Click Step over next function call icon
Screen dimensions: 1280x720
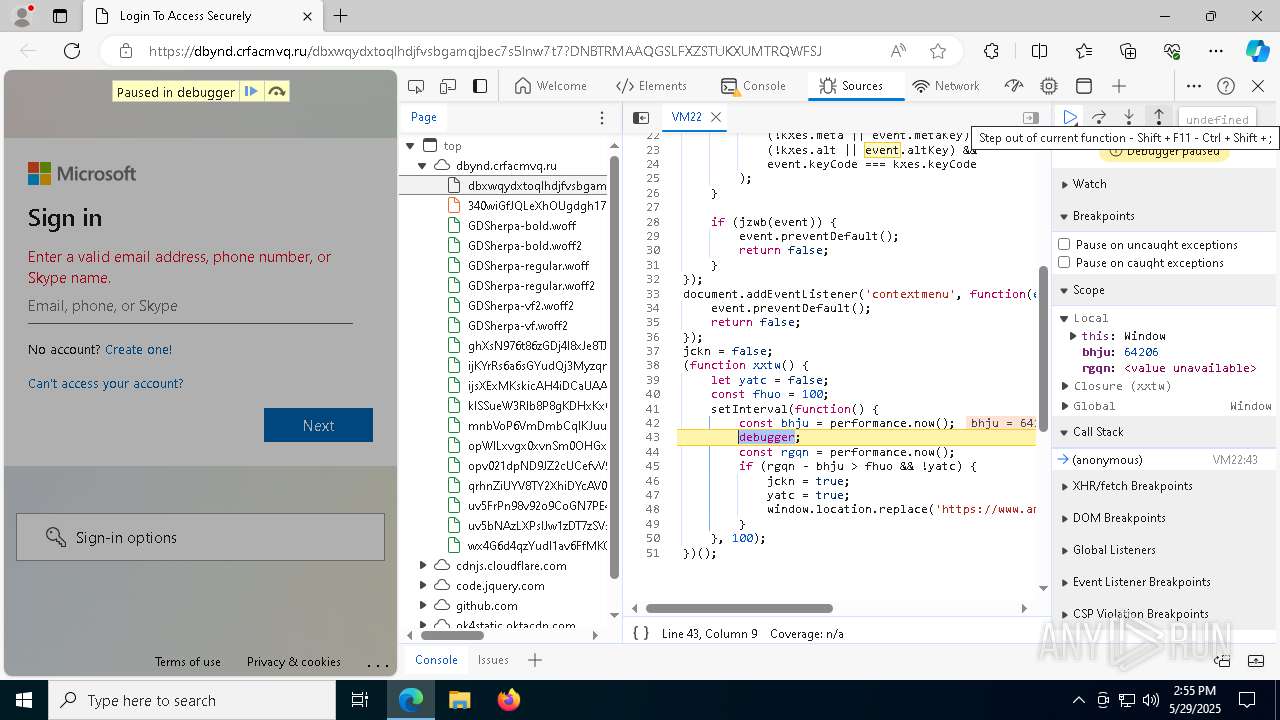(x=1099, y=118)
